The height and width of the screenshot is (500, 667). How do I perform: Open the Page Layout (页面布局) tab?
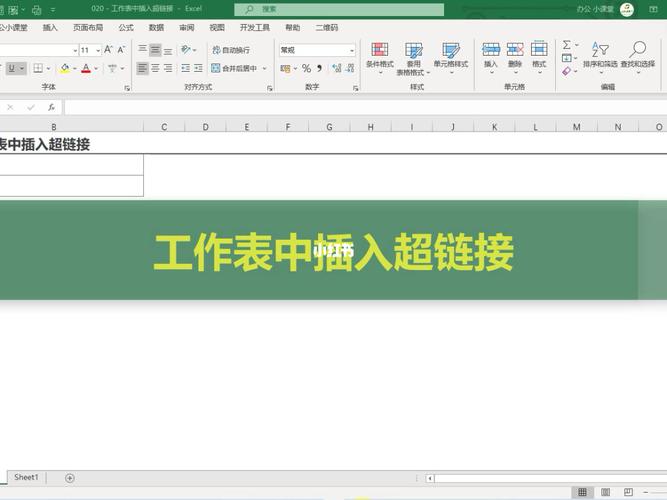point(88,28)
